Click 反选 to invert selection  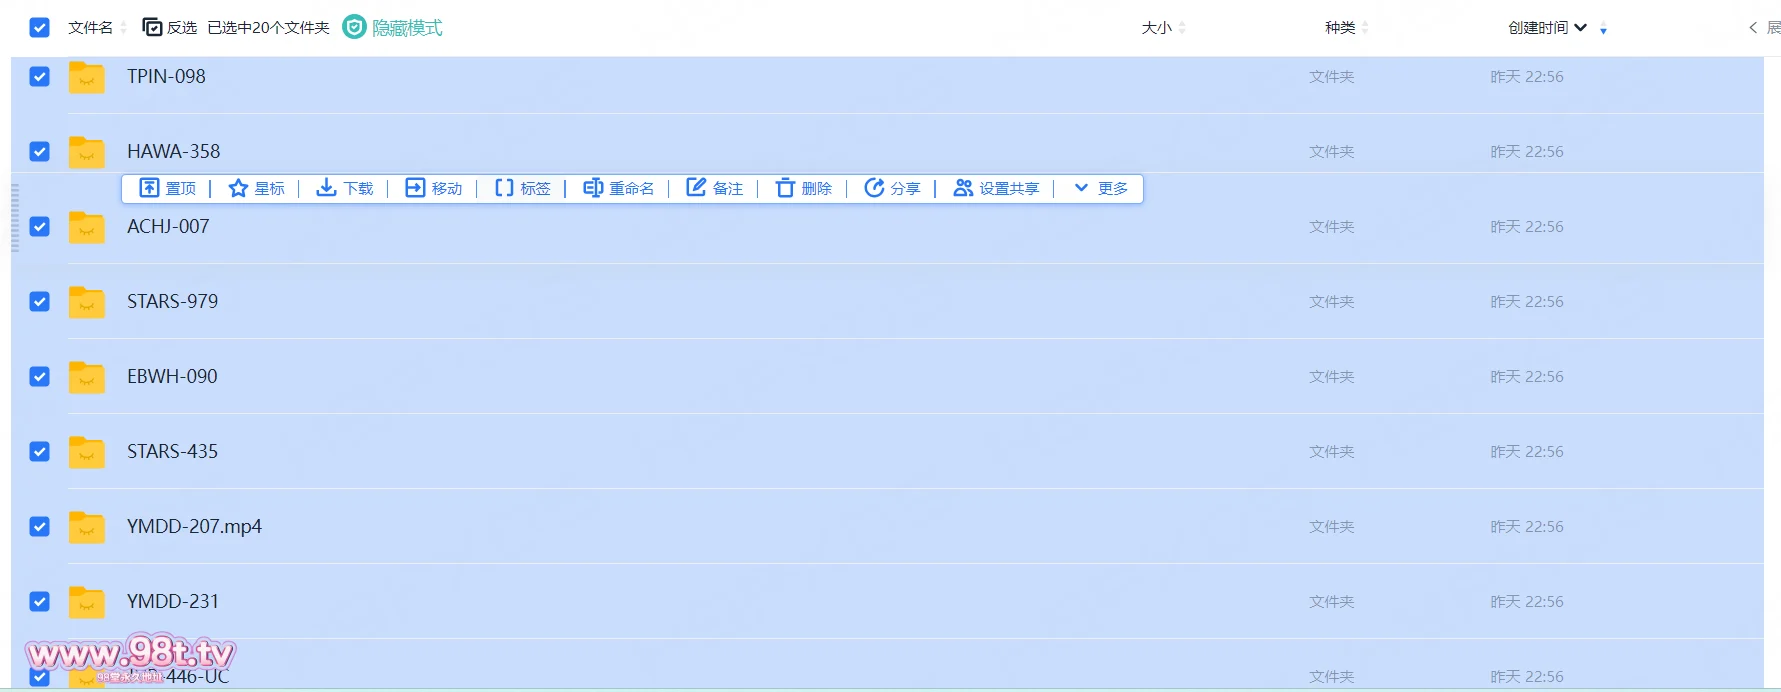point(170,28)
